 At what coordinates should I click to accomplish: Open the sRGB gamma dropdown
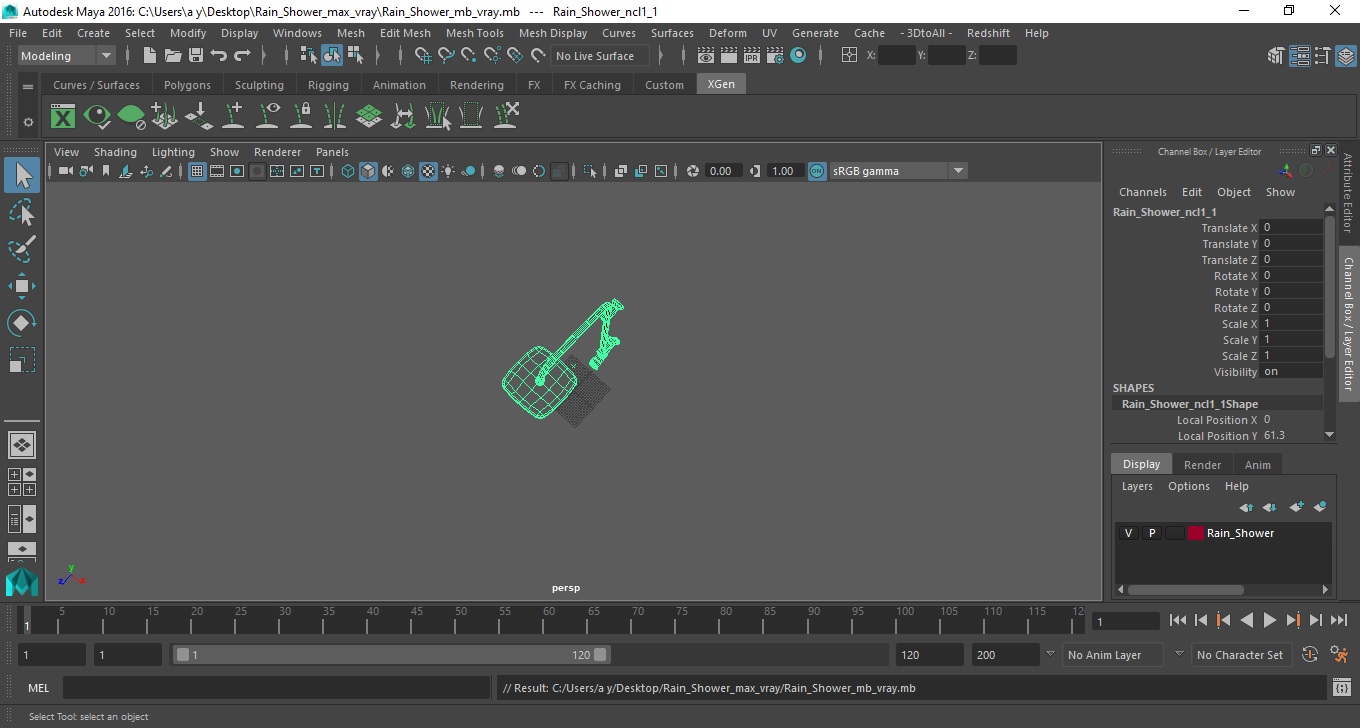pyautogui.click(x=898, y=171)
